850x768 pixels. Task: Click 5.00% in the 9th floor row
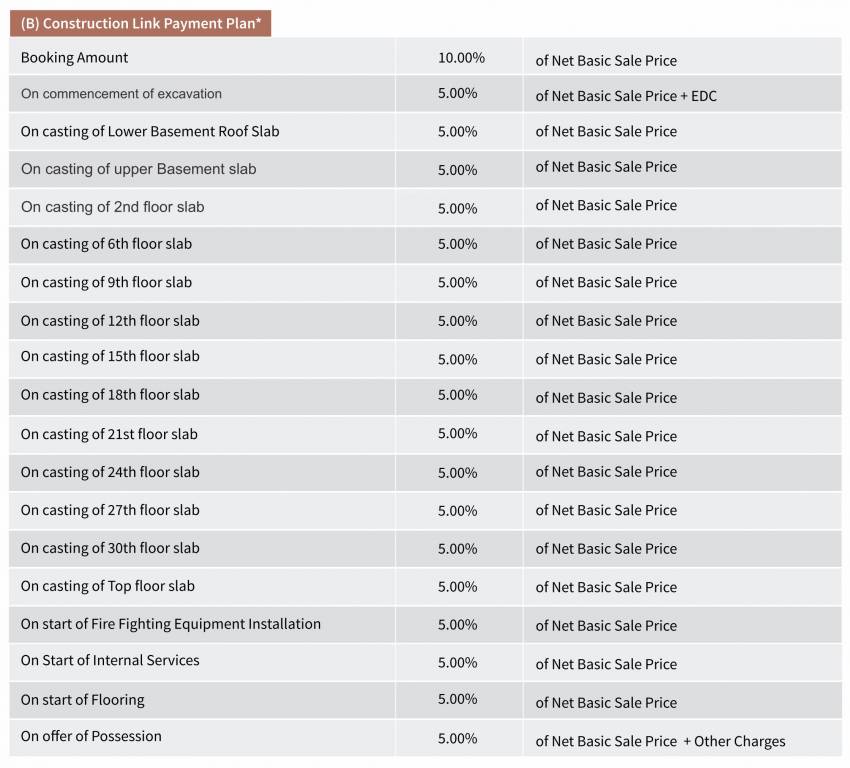pyautogui.click(x=457, y=283)
